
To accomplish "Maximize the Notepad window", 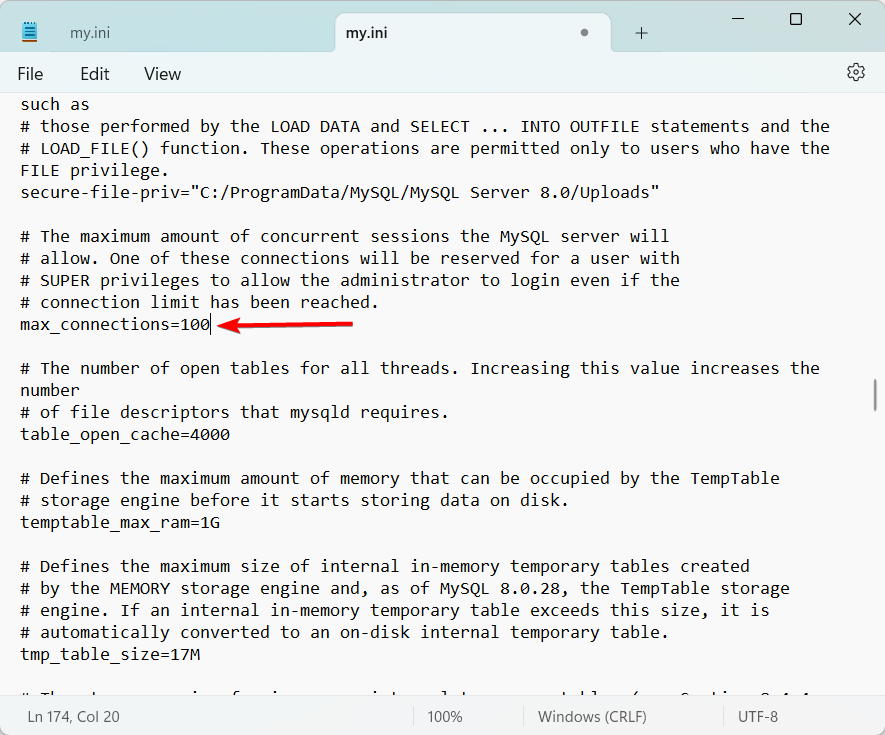I will (x=796, y=19).
